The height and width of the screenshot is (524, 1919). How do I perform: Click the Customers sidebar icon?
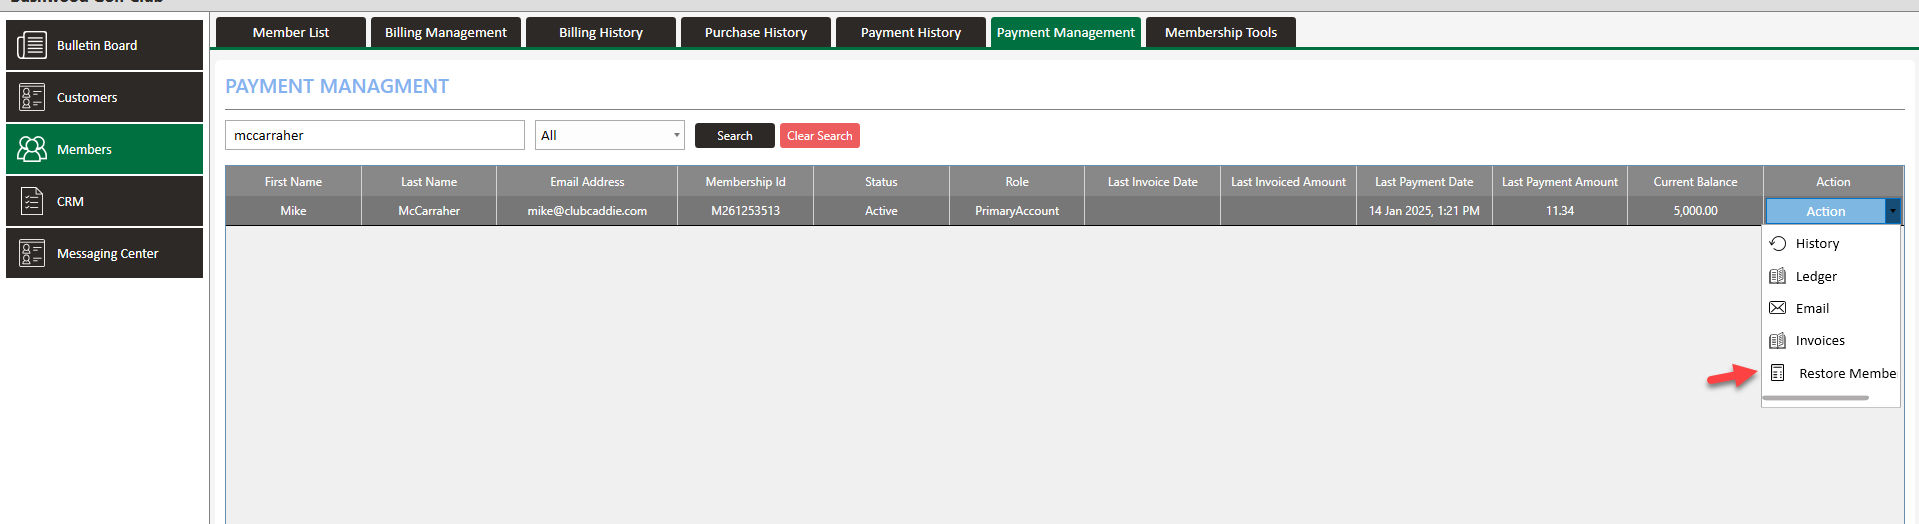point(32,97)
